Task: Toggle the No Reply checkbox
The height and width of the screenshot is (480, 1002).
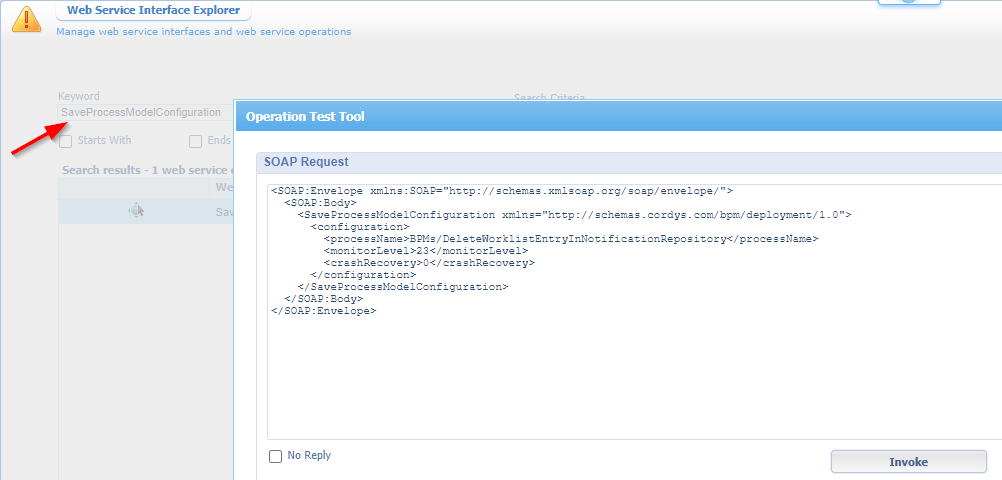Action: coord(276,456)
